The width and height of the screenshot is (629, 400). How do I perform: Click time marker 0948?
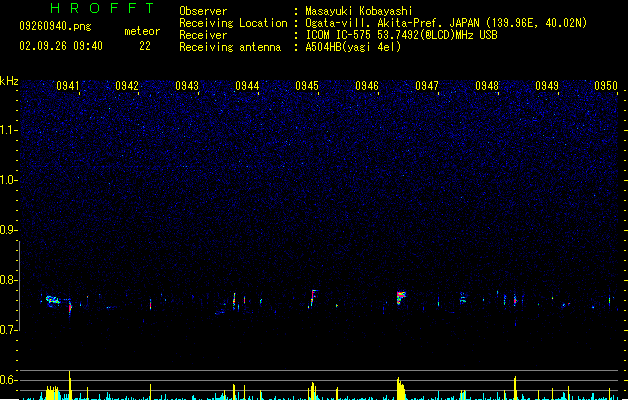[x=487, y=86]
